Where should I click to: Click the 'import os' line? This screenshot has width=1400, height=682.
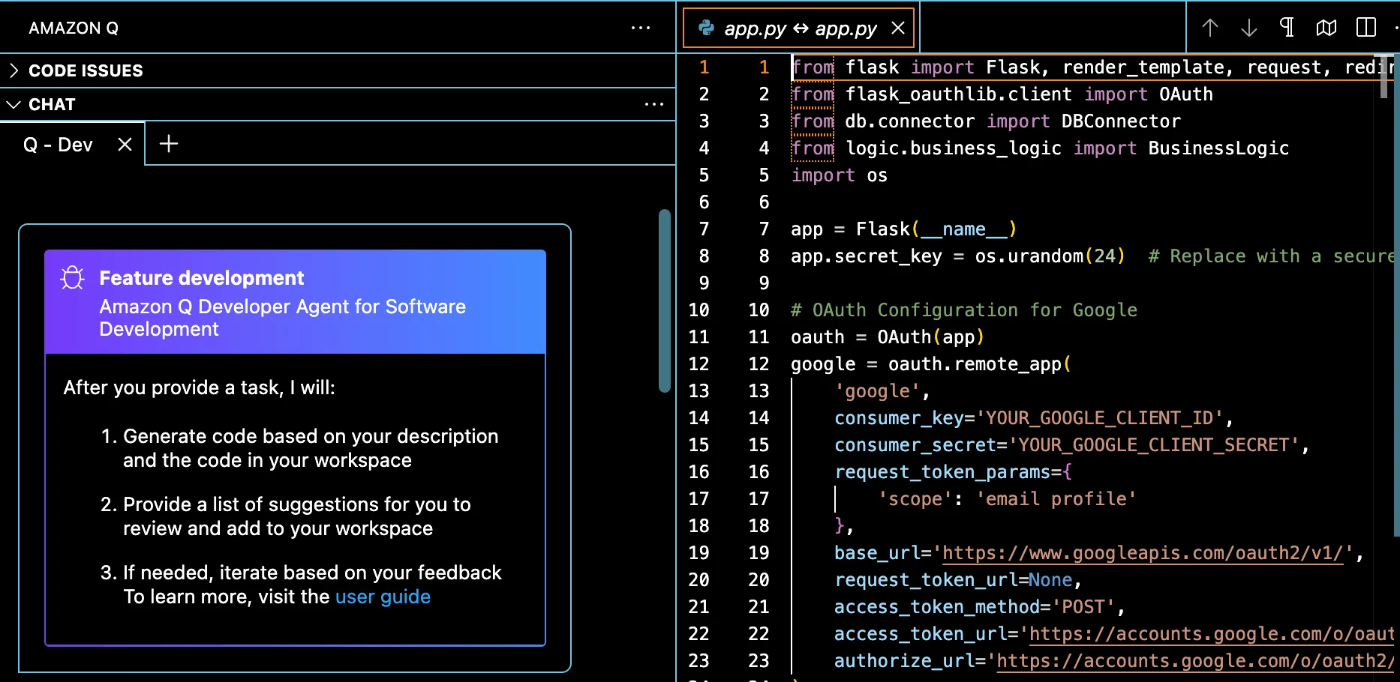(839, 175)
